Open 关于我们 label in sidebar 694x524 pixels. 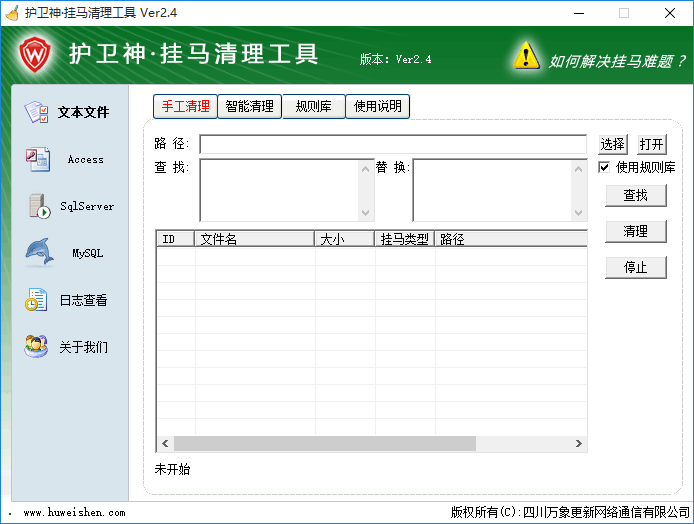[x=83, y=347]
